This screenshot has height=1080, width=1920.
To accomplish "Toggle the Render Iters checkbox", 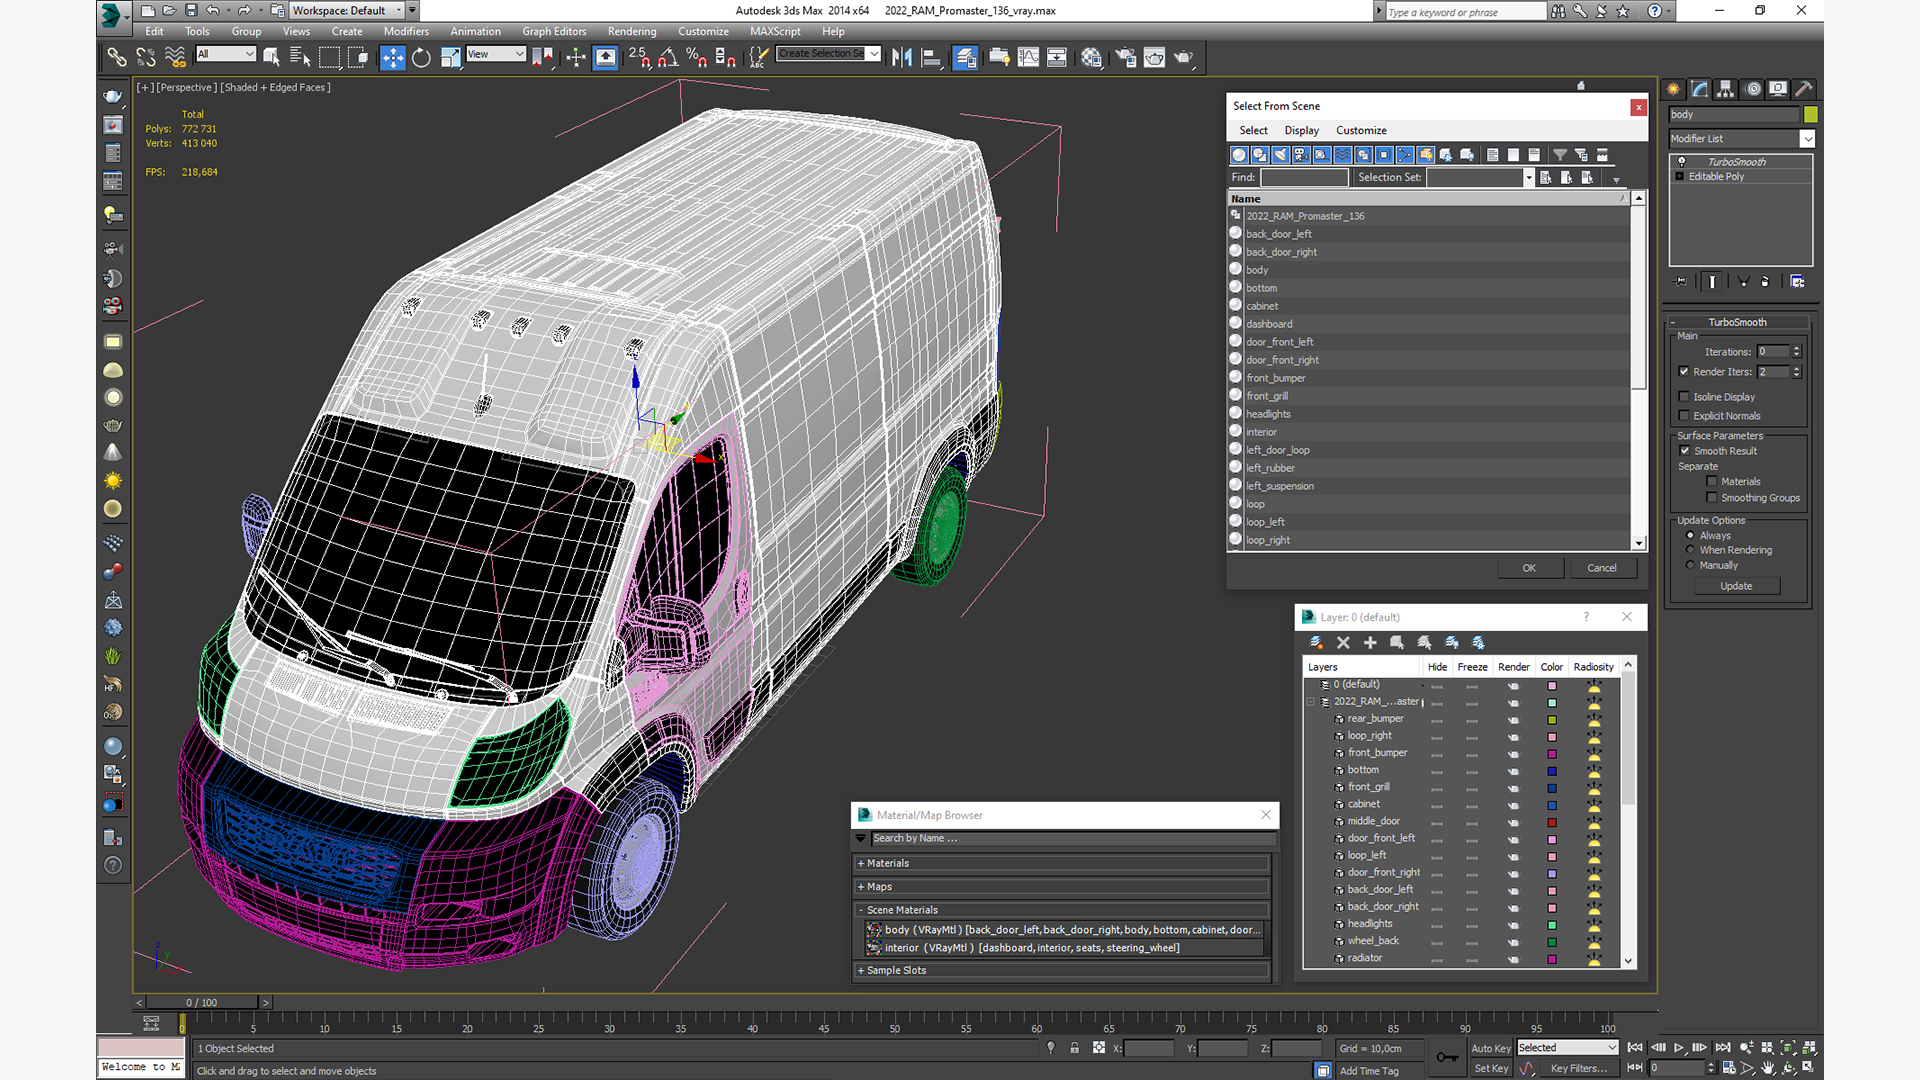I will (x=1684, y=372).
